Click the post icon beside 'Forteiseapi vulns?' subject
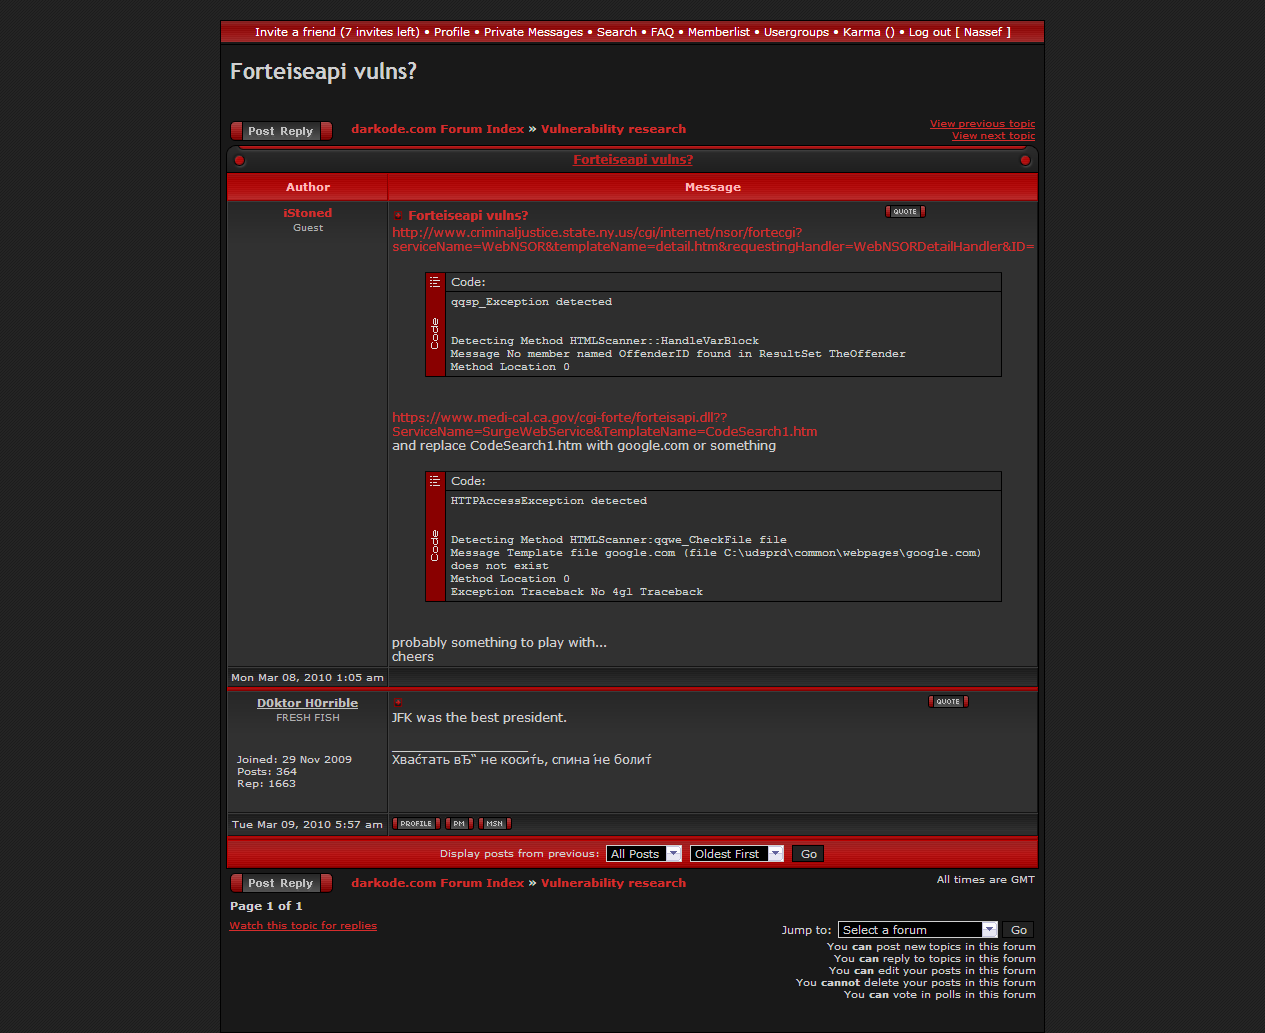The image size is (1265, 1033). pyautogui.click(x=398, y=216)
